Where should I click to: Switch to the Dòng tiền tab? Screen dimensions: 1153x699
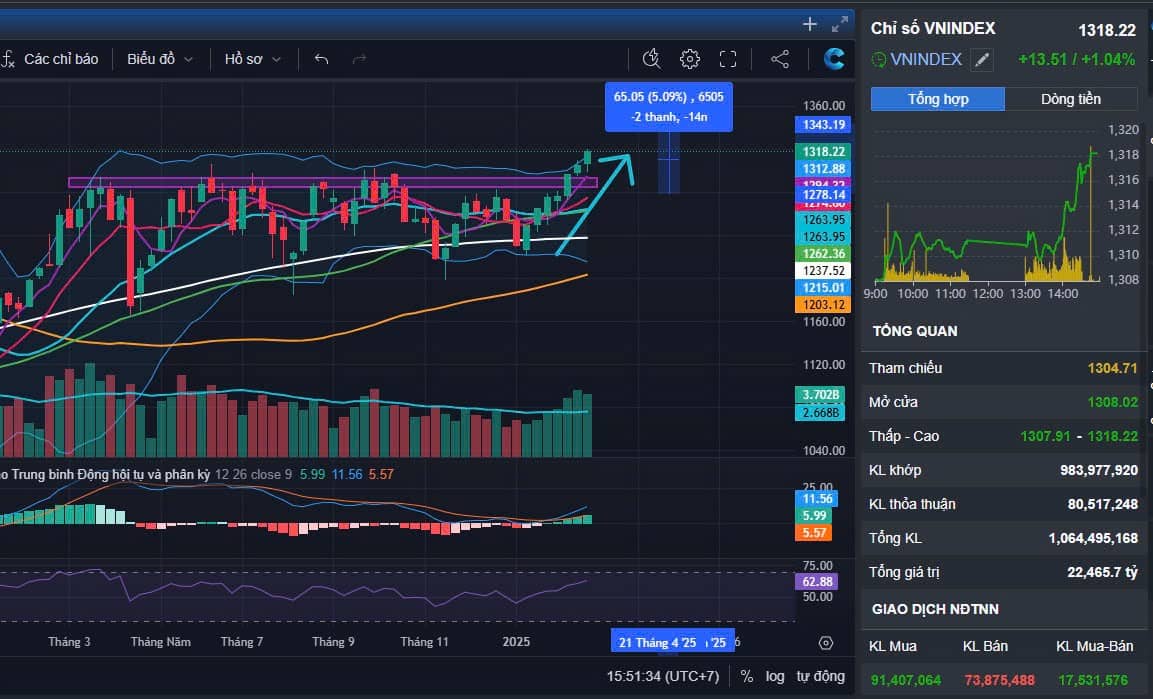coord(1071,98)
